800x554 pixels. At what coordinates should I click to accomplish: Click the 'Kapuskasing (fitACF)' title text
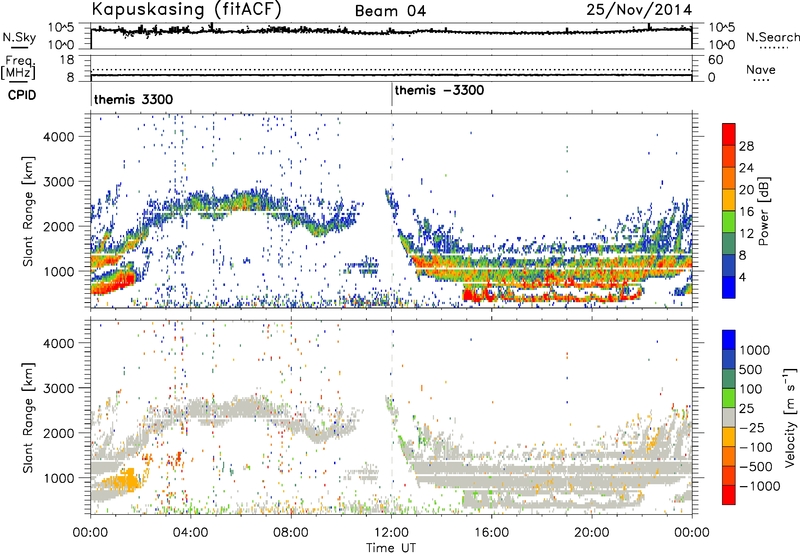click(186, 9)
